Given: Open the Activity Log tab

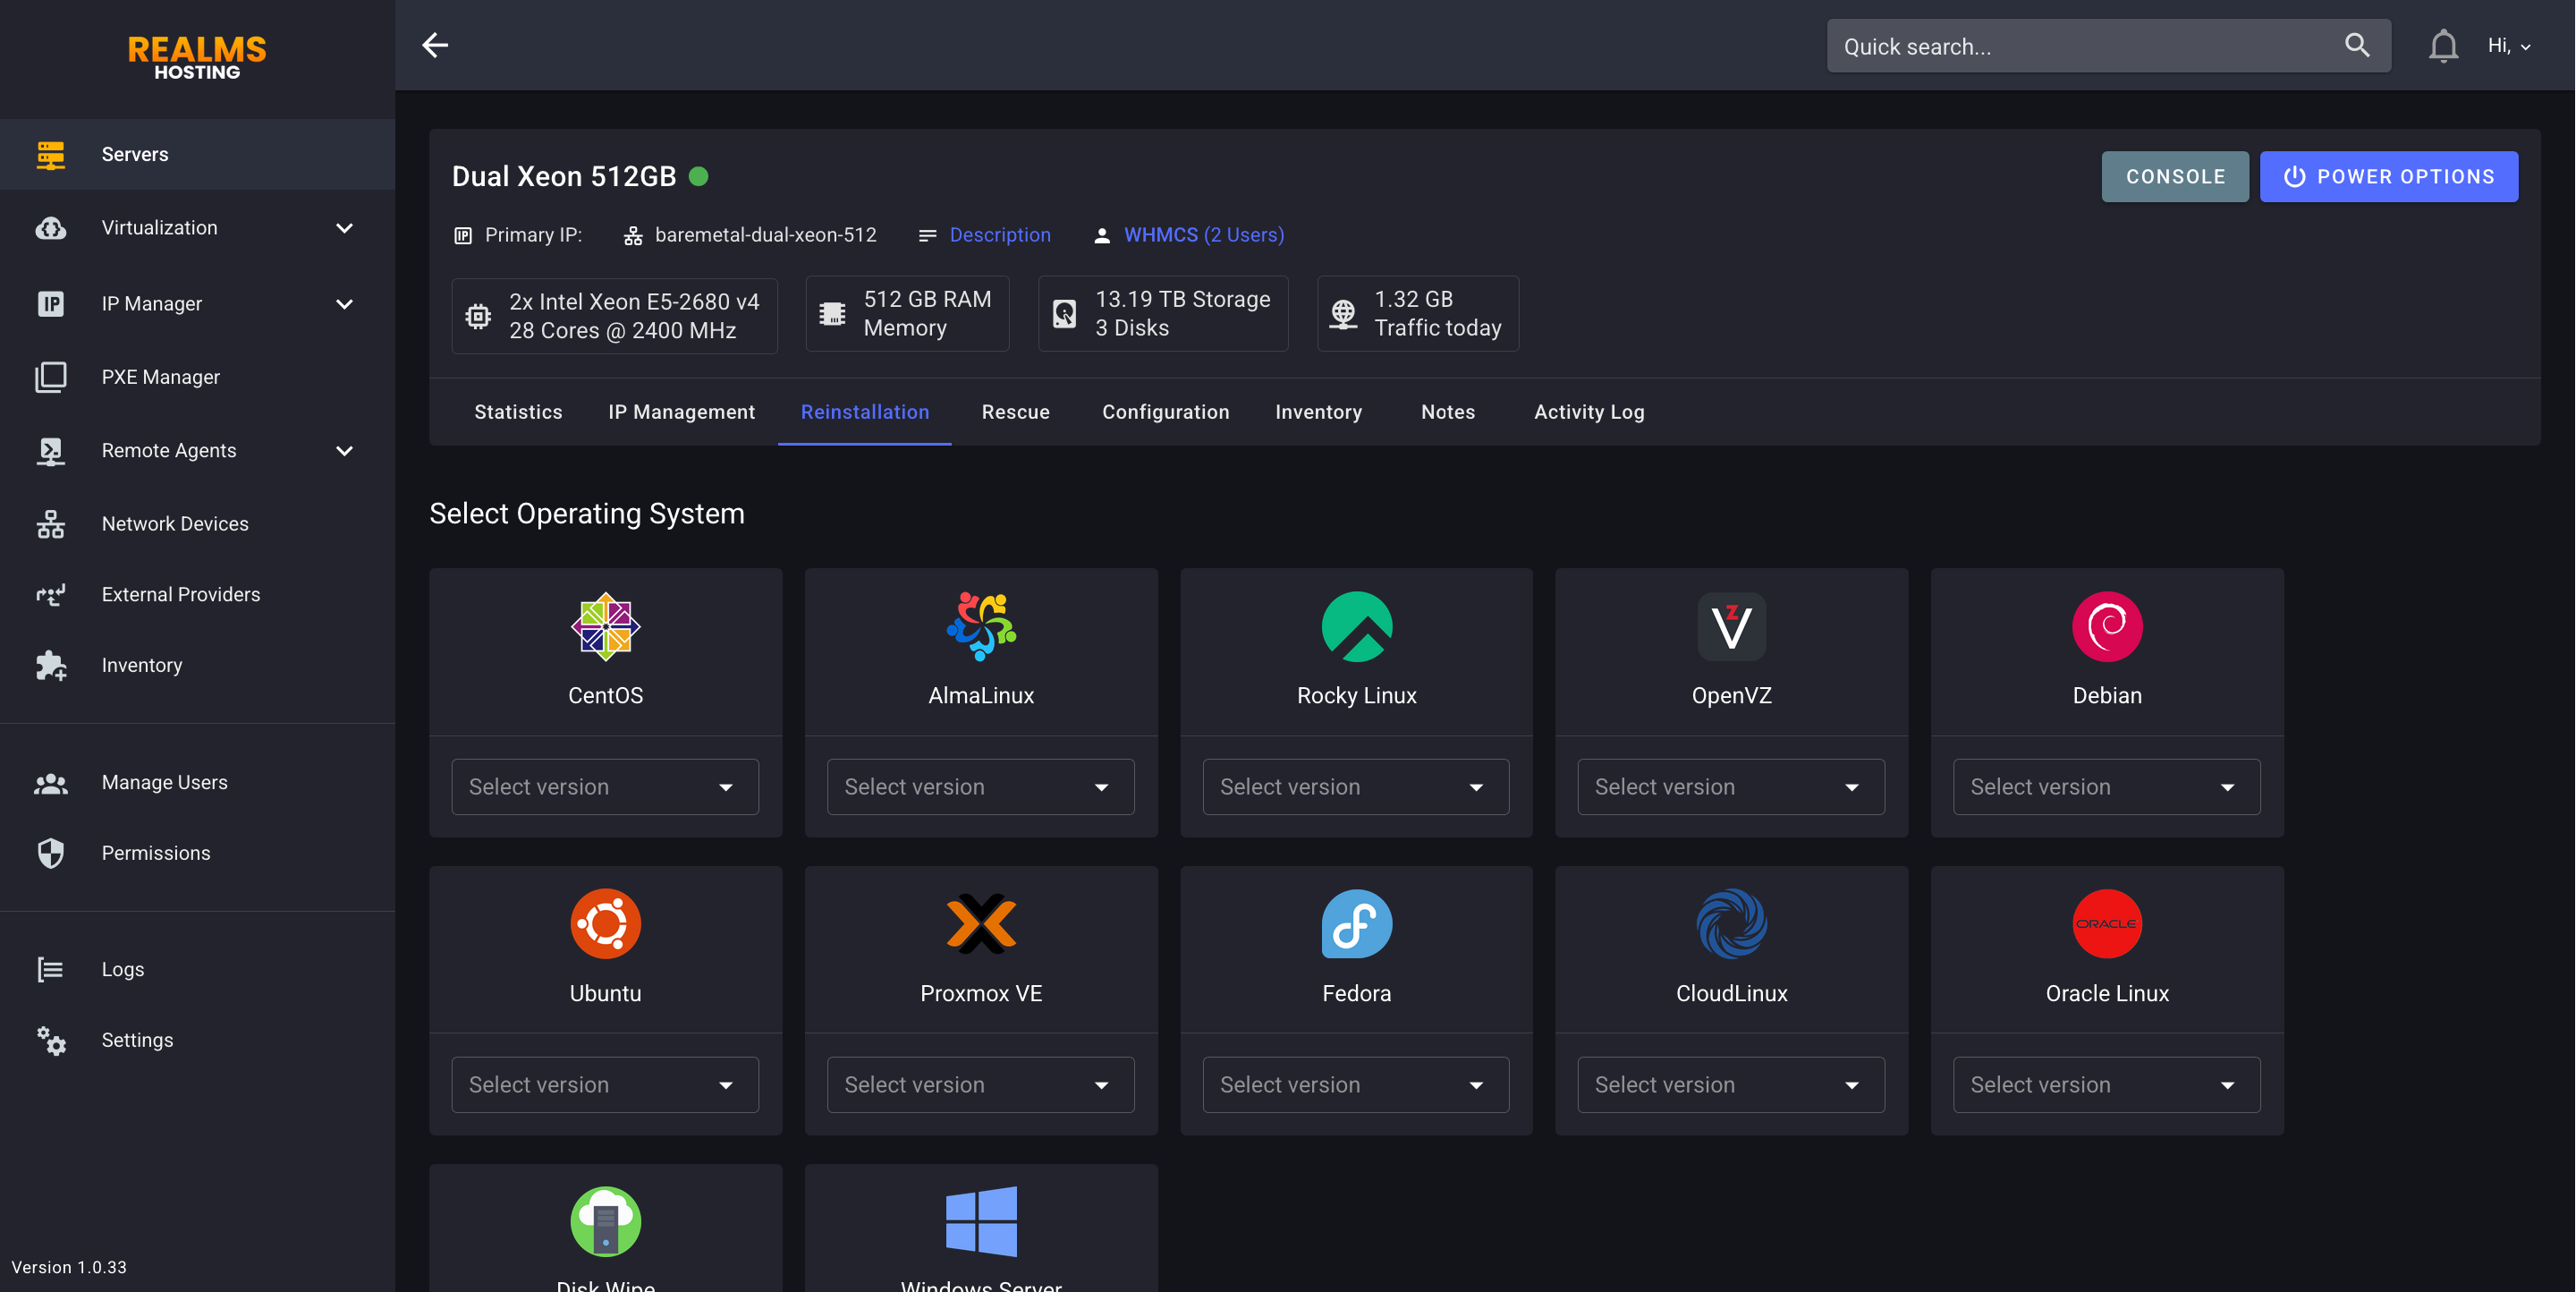Looking at the screenshot, I should click(x=1589, y=412).
